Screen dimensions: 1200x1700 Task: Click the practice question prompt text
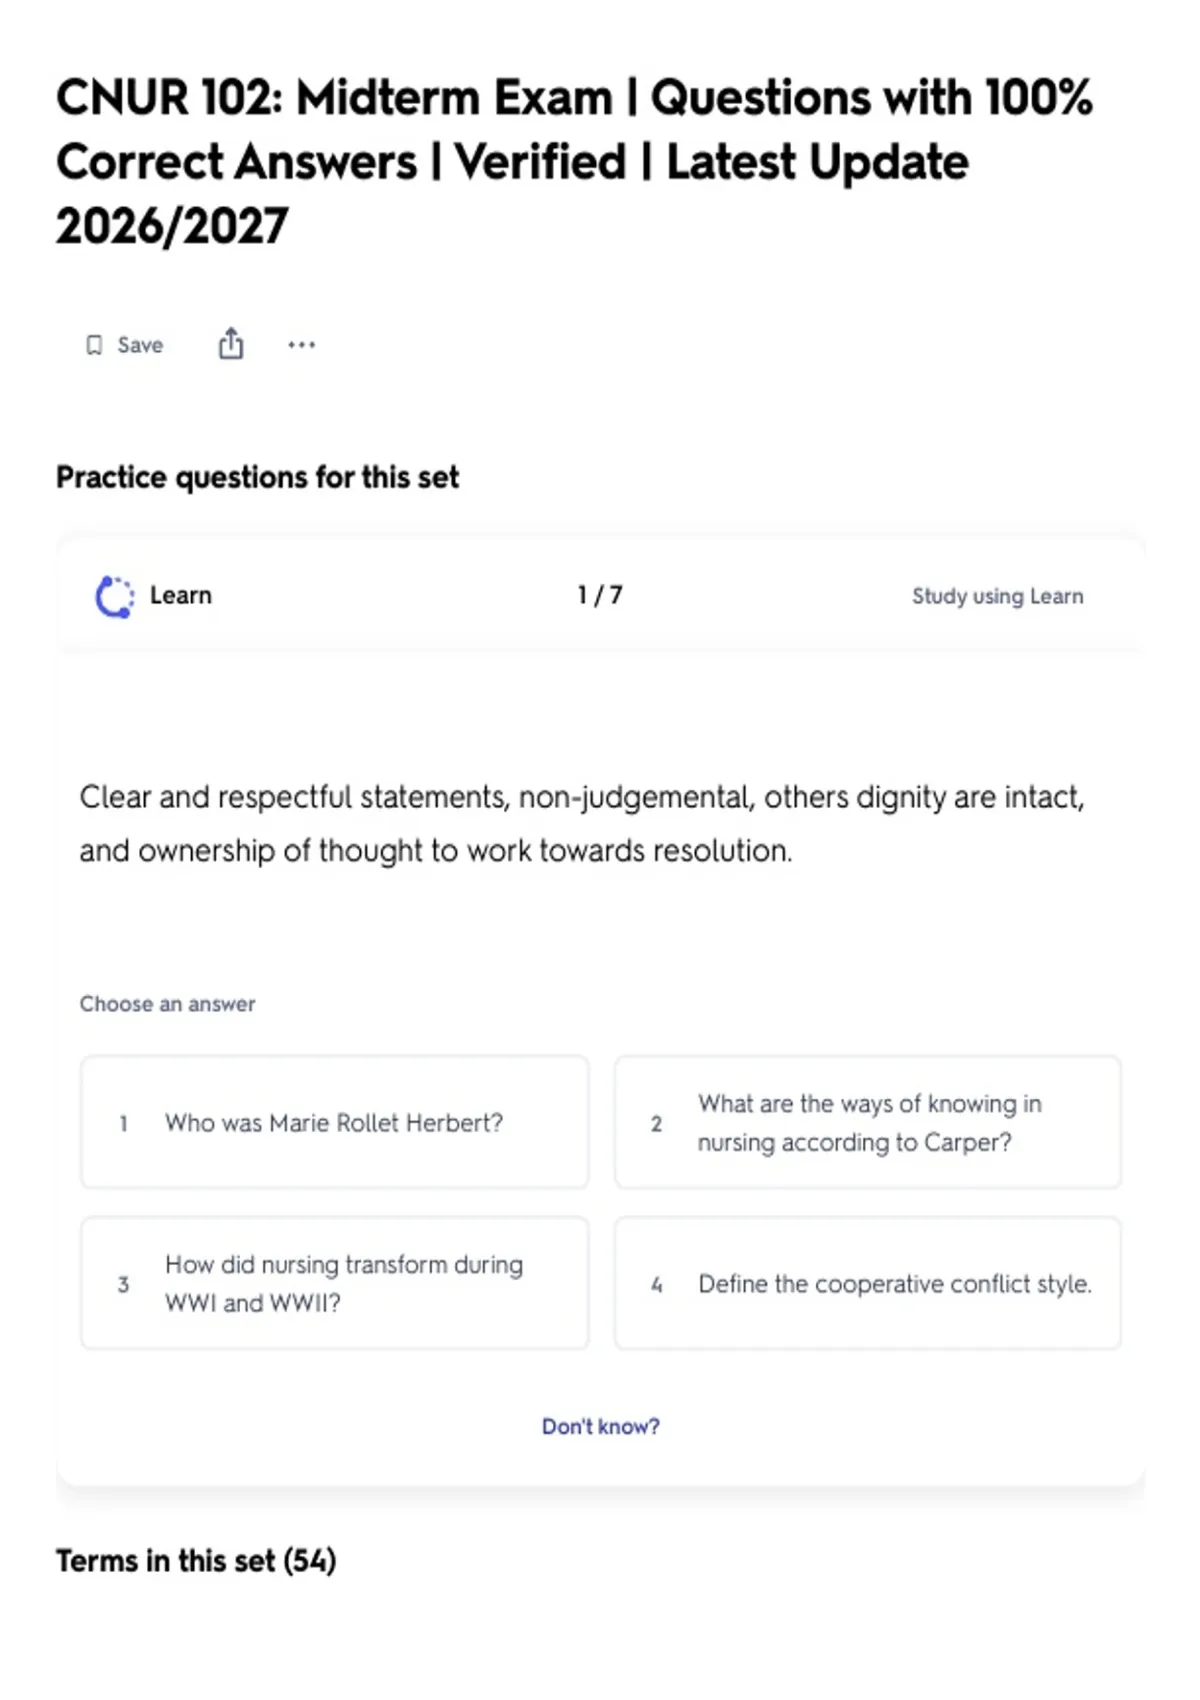582,824
